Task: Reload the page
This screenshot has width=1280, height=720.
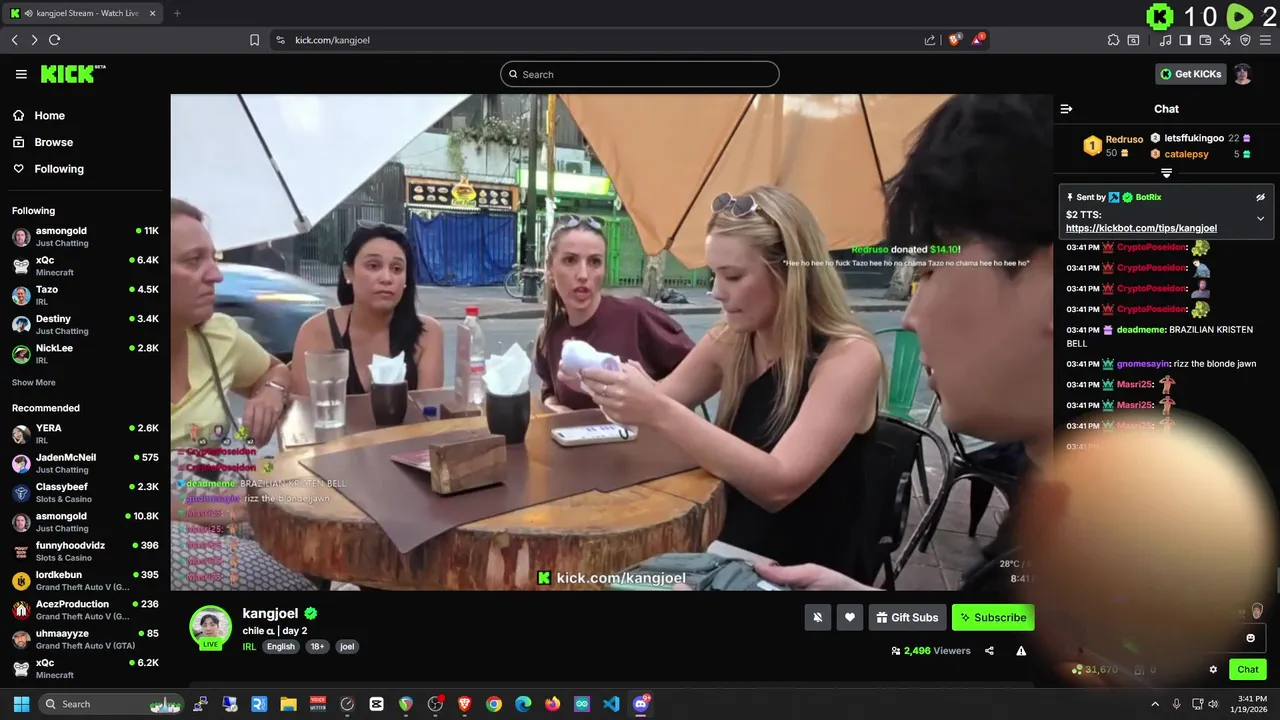Action: tap(54, 40)
